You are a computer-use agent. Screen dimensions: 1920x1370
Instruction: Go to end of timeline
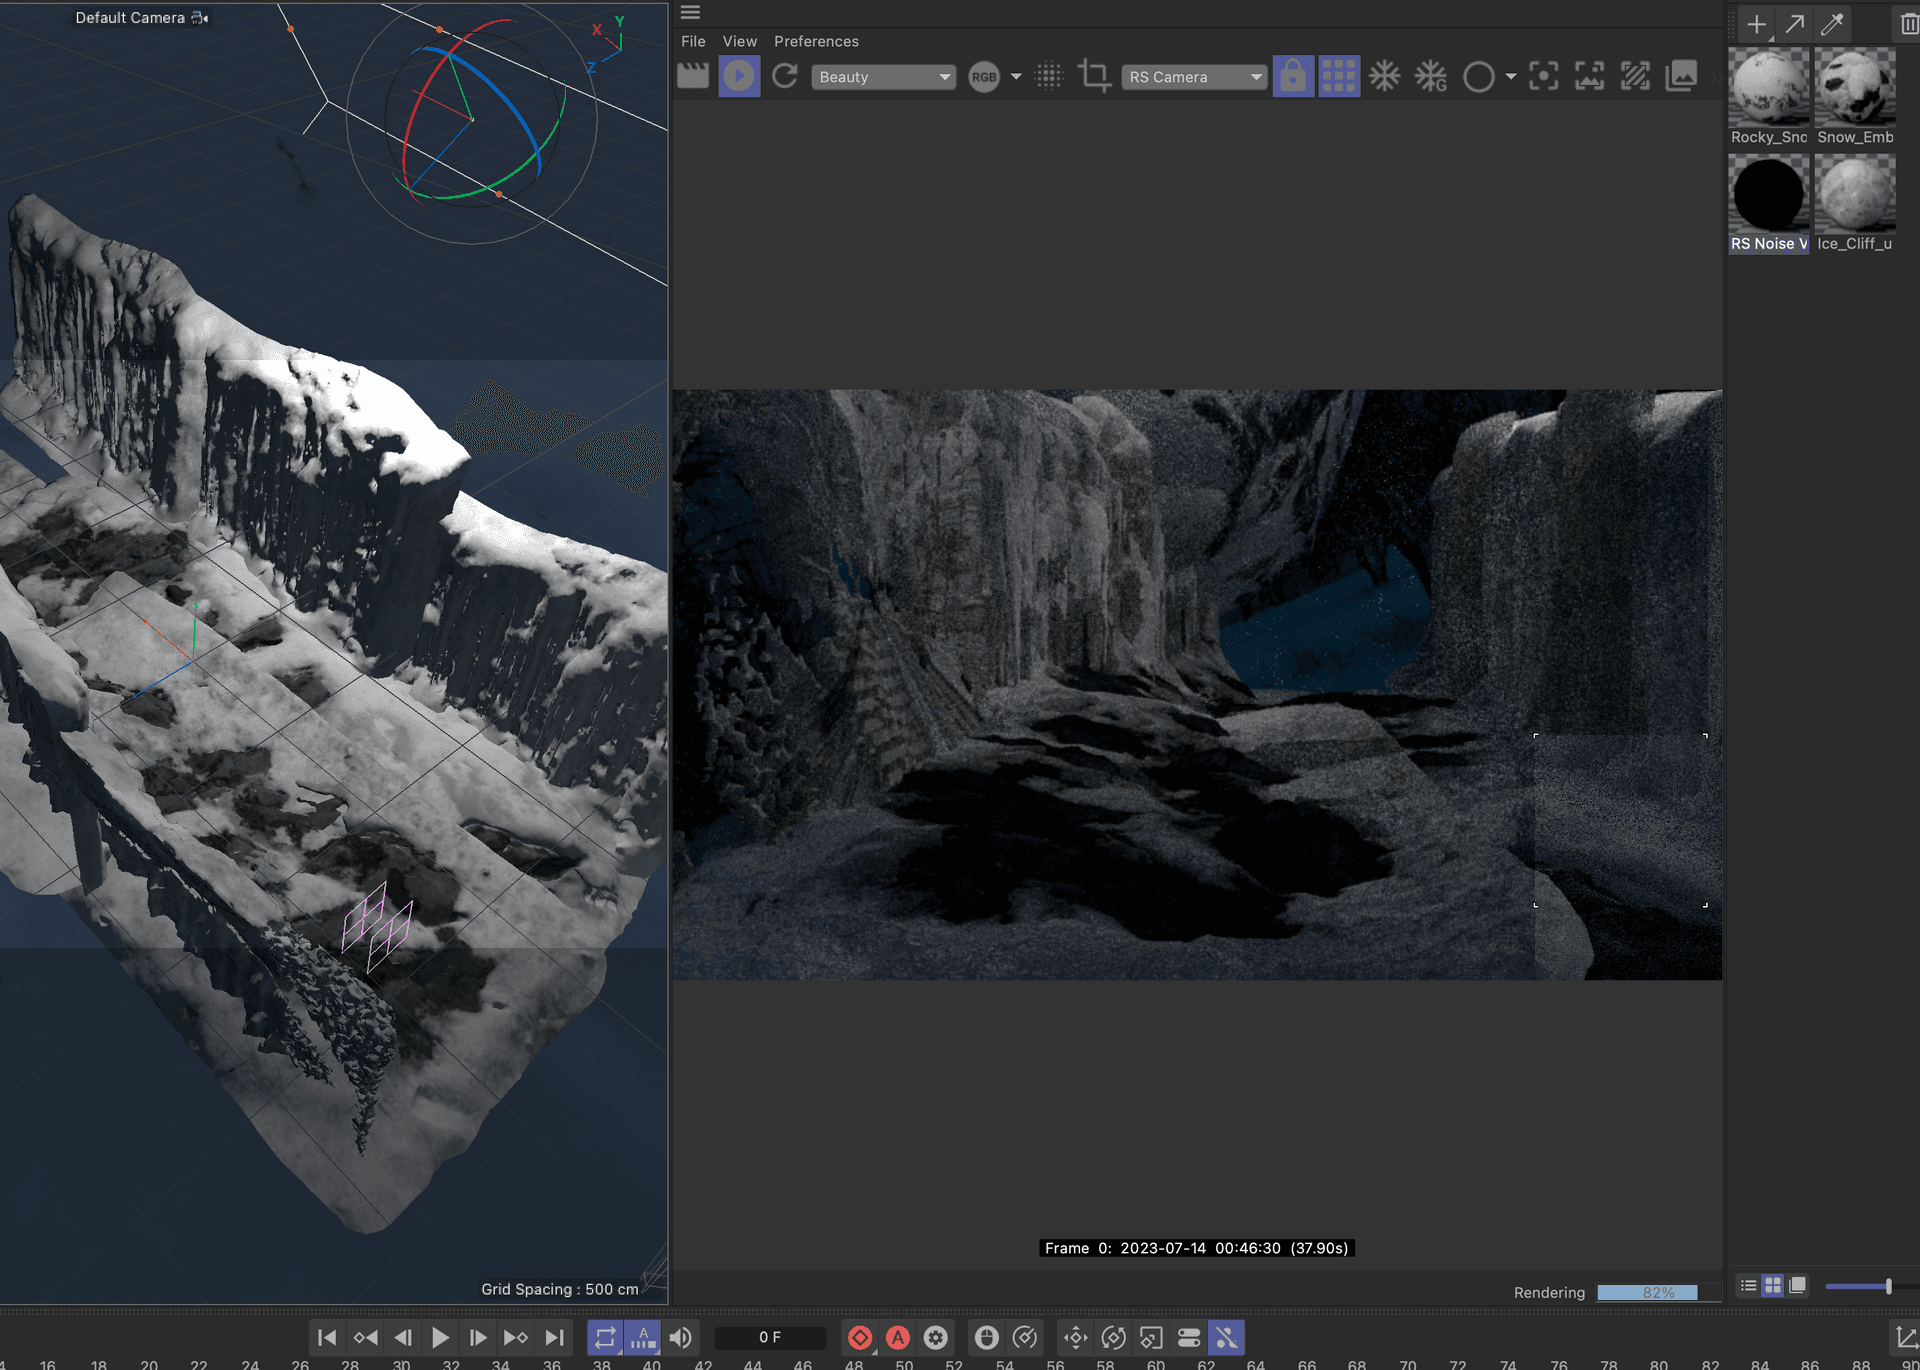[554, 1338]
